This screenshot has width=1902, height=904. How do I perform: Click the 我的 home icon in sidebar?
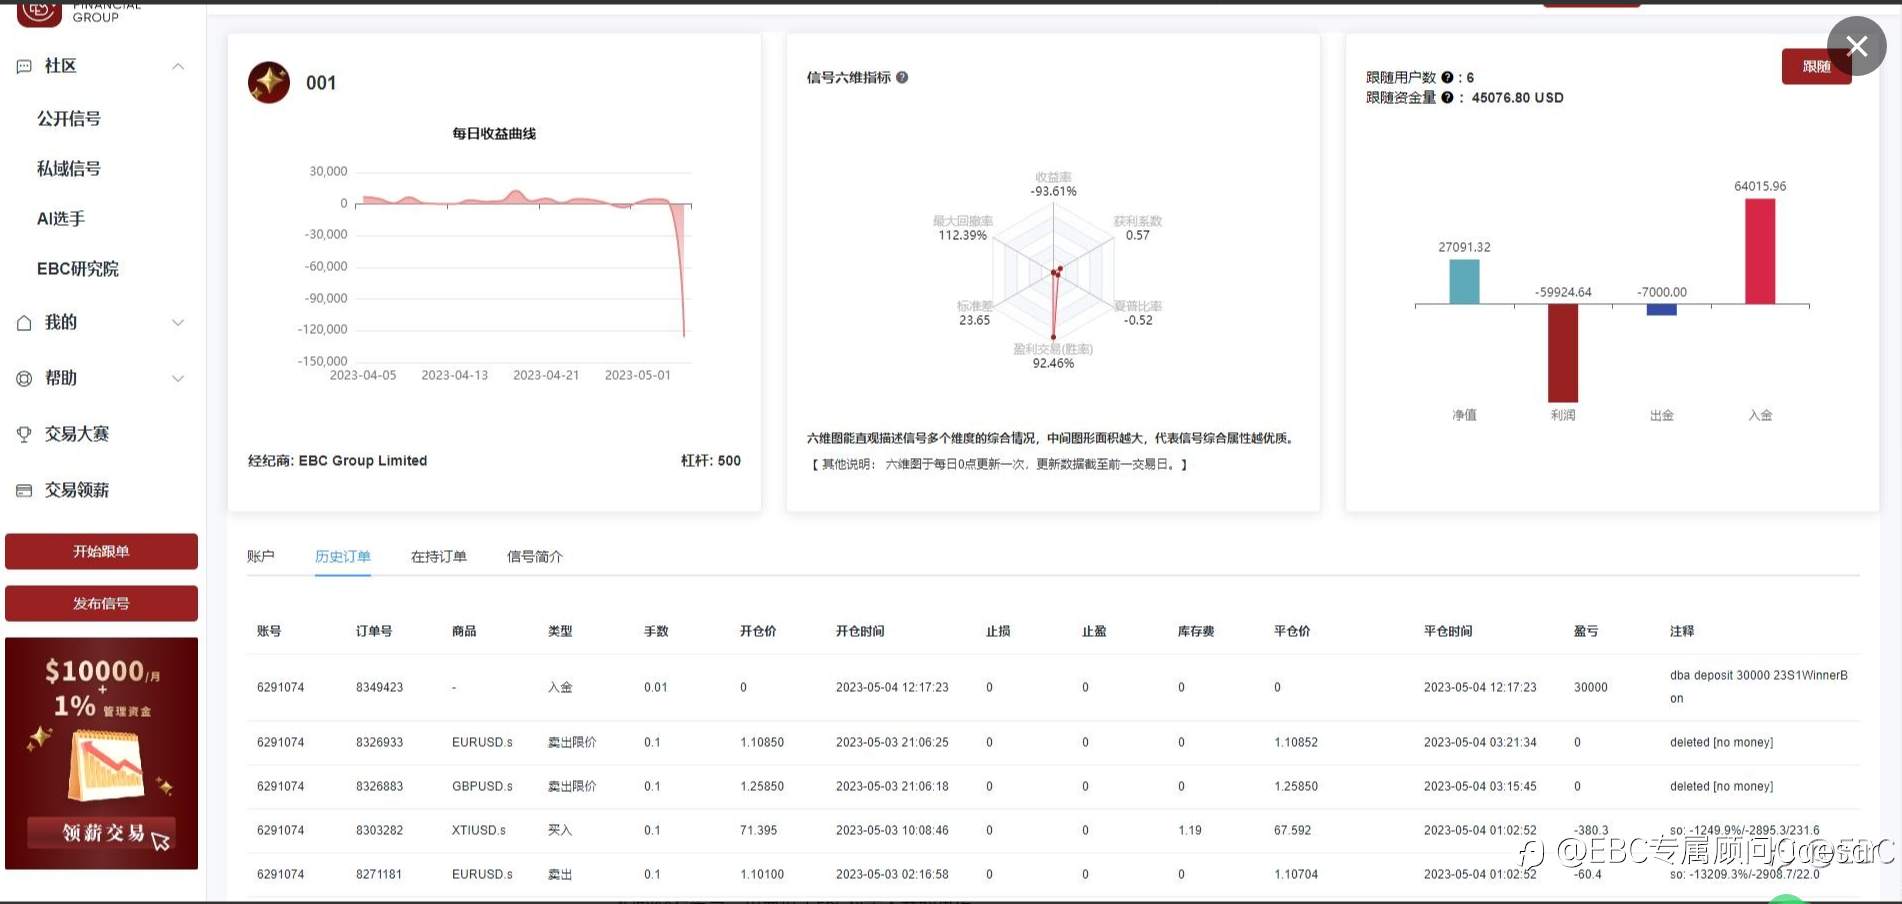tap(24, 322)
